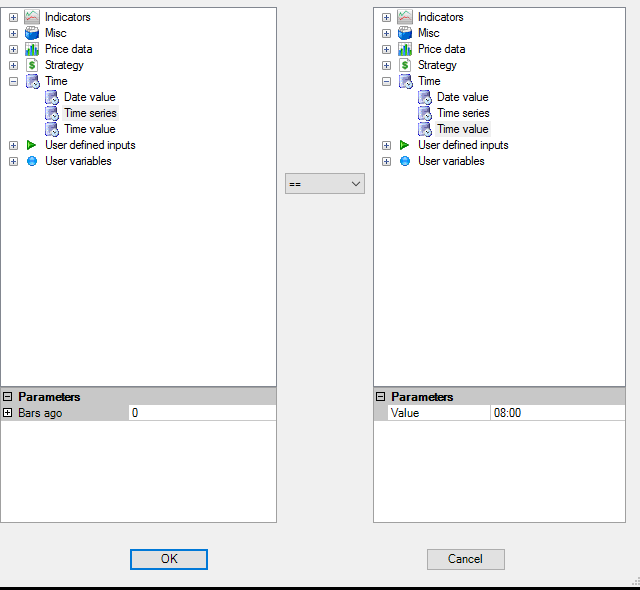Open the == comparison operator dropdown
640x590 pixels.
pos(325,184)
